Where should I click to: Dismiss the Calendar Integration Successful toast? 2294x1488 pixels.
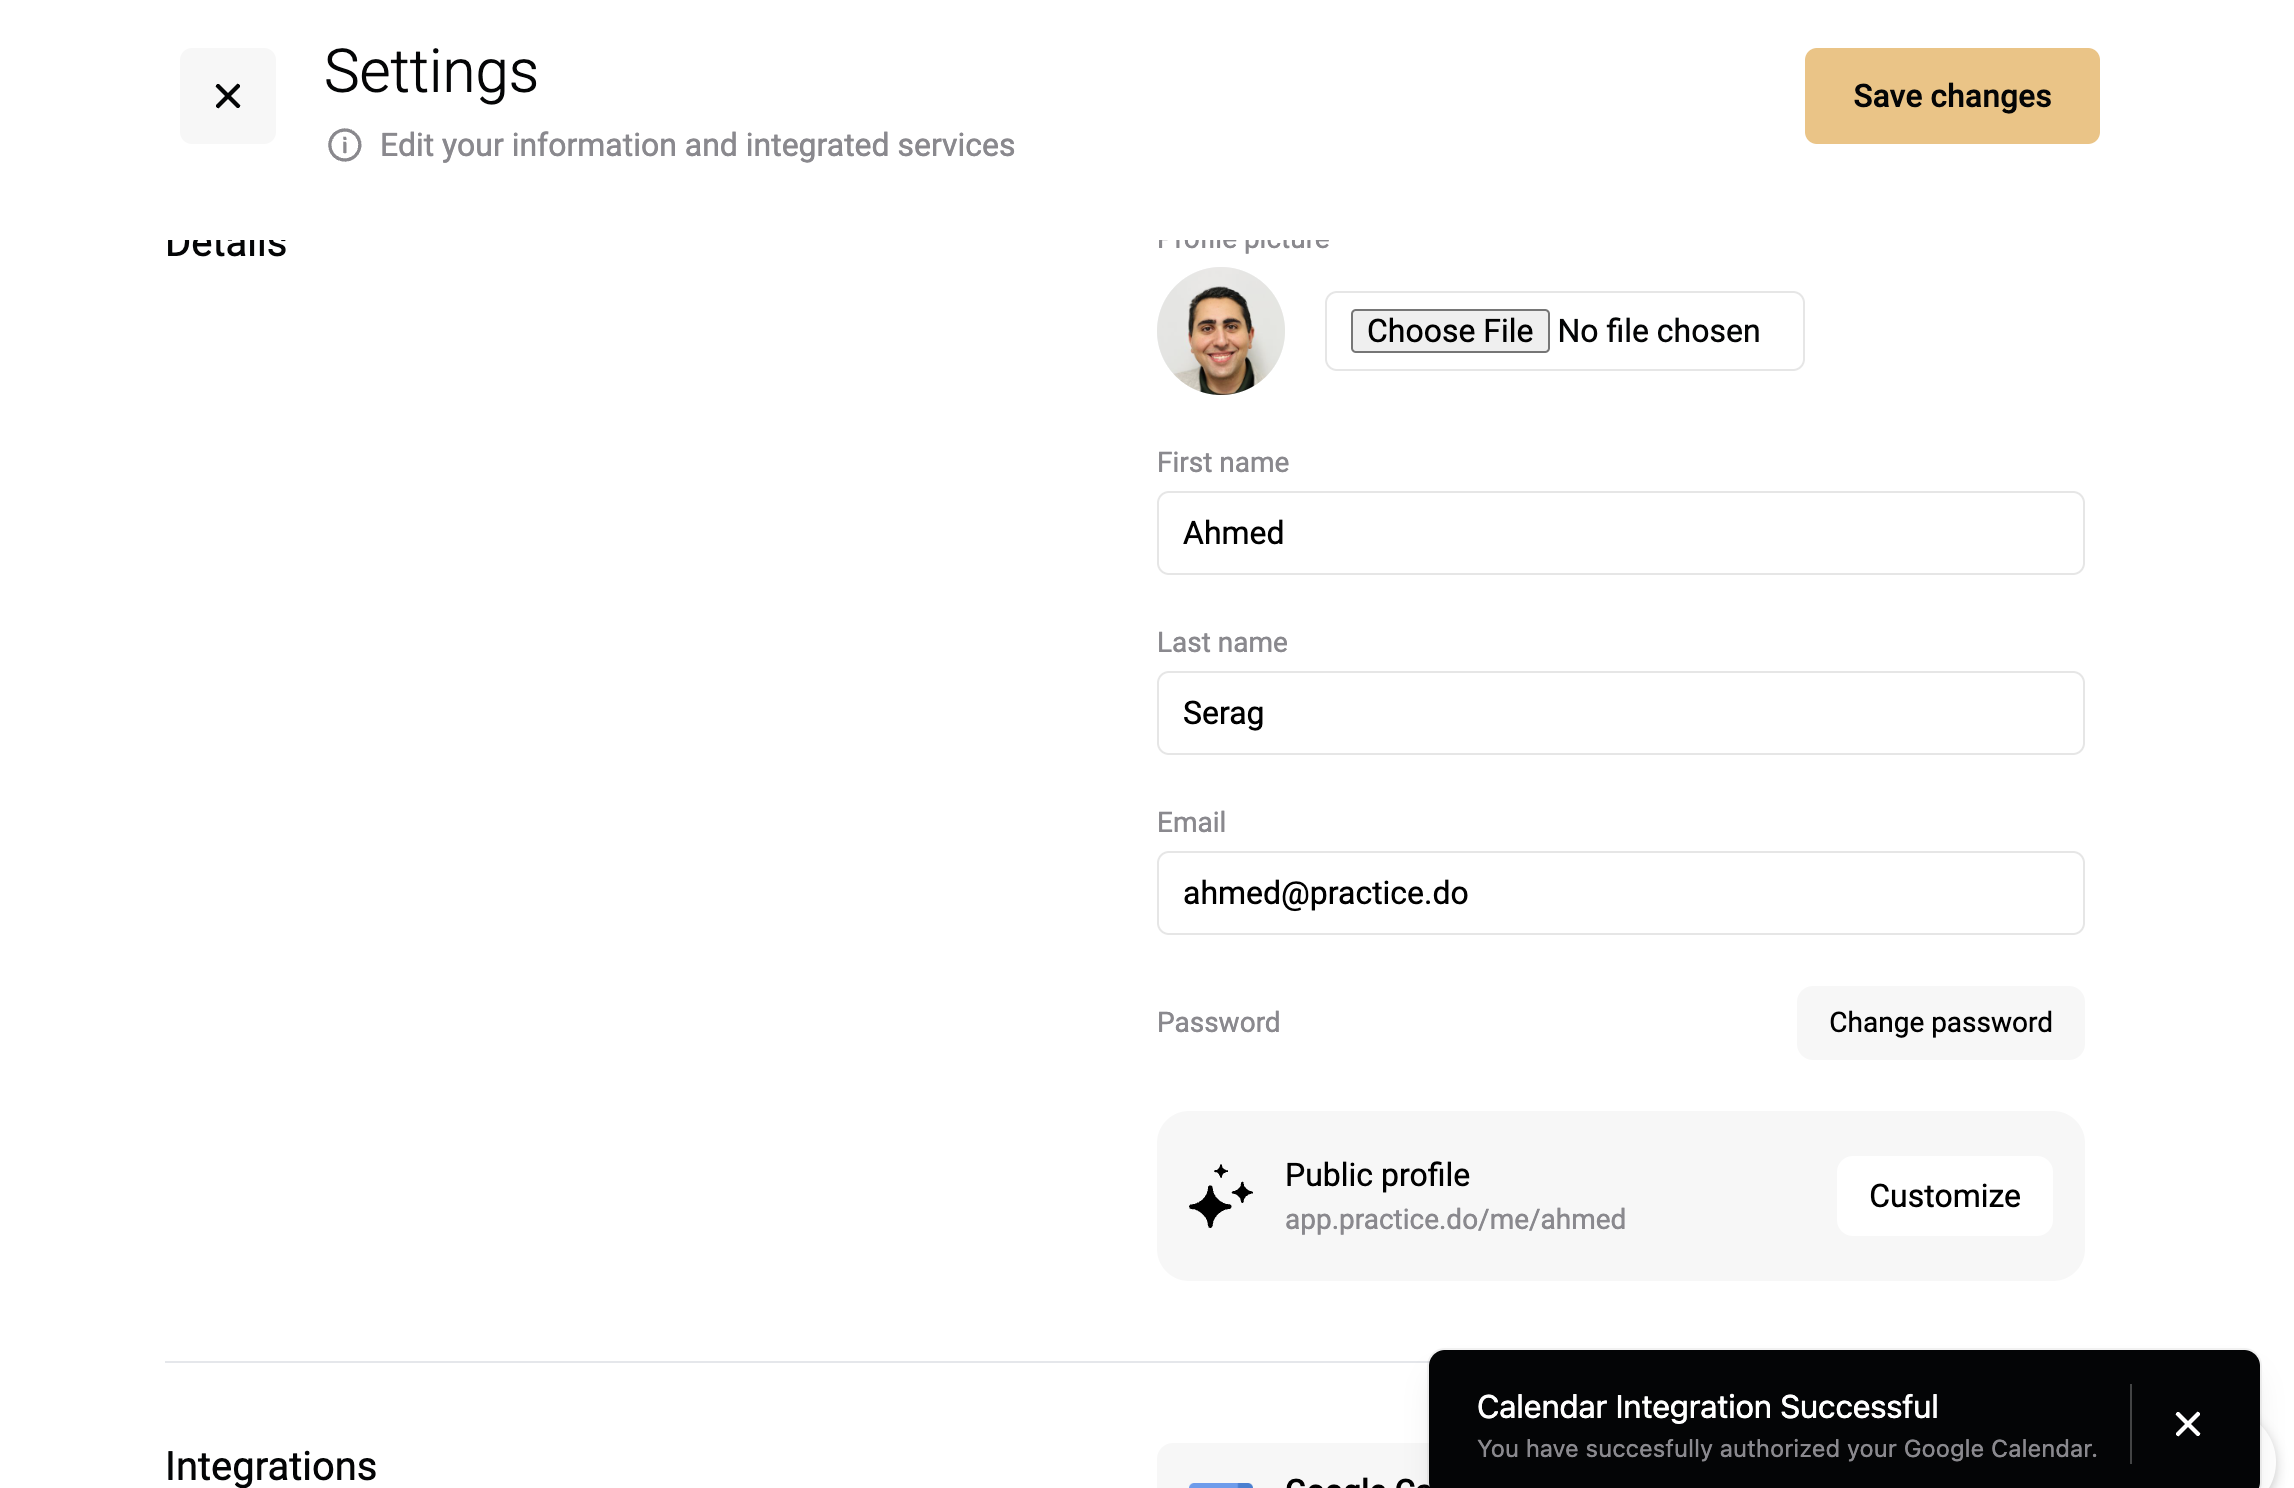coord(2187,1424)
